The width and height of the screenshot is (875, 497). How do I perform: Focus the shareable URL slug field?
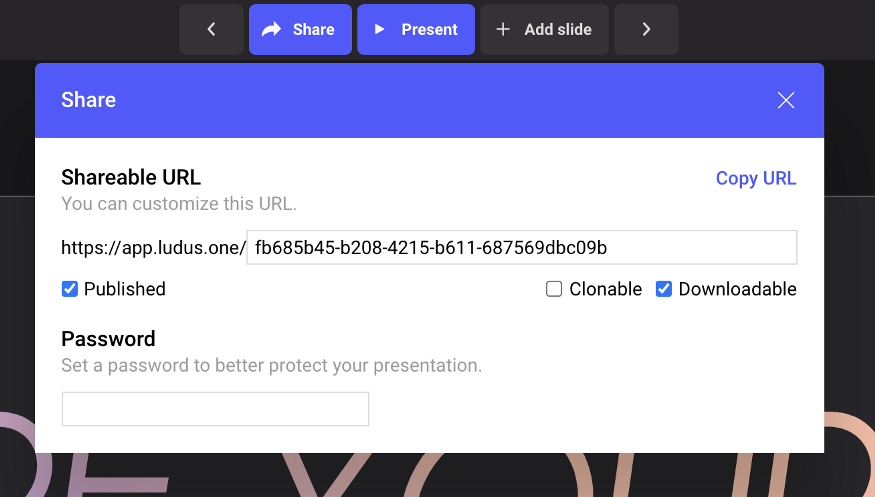pyautogui.click(x=521, y=247)
